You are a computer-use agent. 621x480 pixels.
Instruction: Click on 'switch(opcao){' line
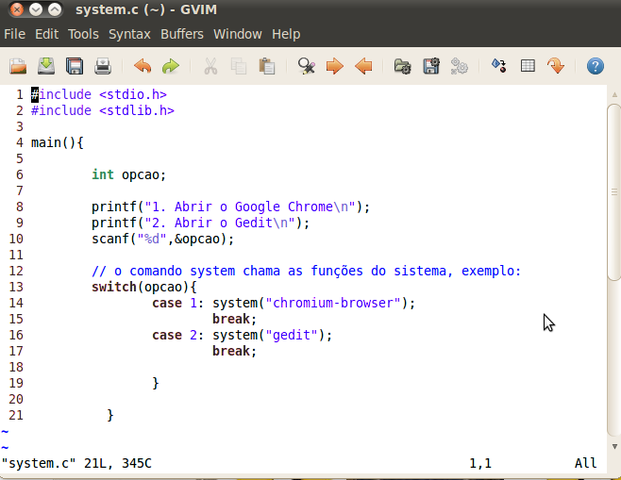coord(144,287)
